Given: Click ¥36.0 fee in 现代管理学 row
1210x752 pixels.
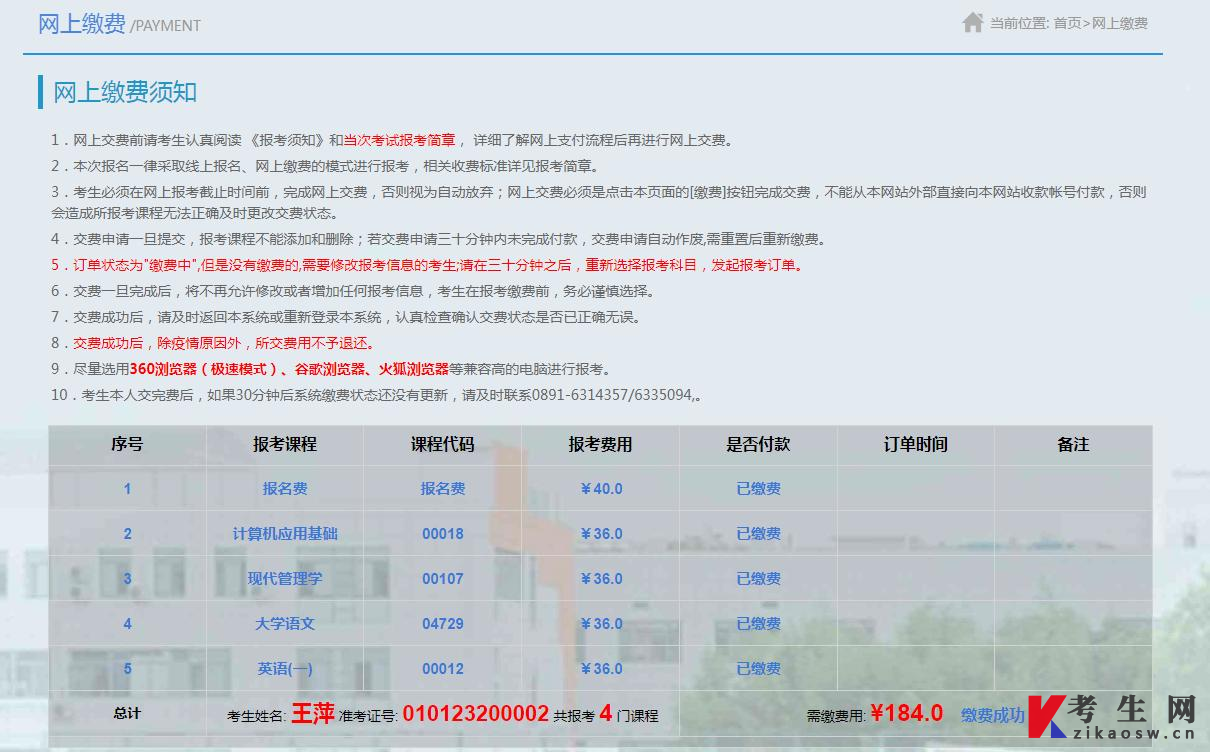Looking at the screenshot, I should tap(601, 579).
